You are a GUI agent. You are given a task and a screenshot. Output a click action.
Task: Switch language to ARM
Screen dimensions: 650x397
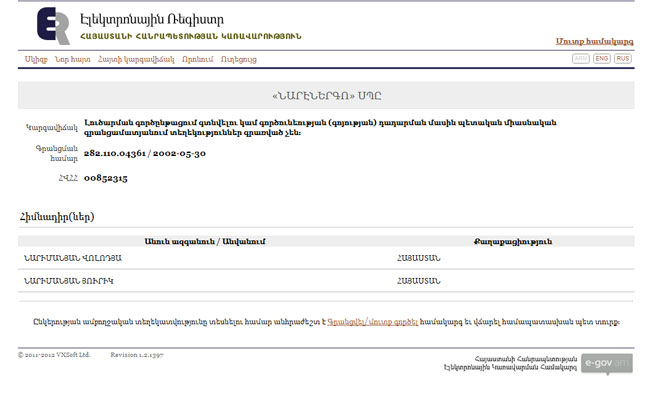pyautogui.click(x=581, y=58)
